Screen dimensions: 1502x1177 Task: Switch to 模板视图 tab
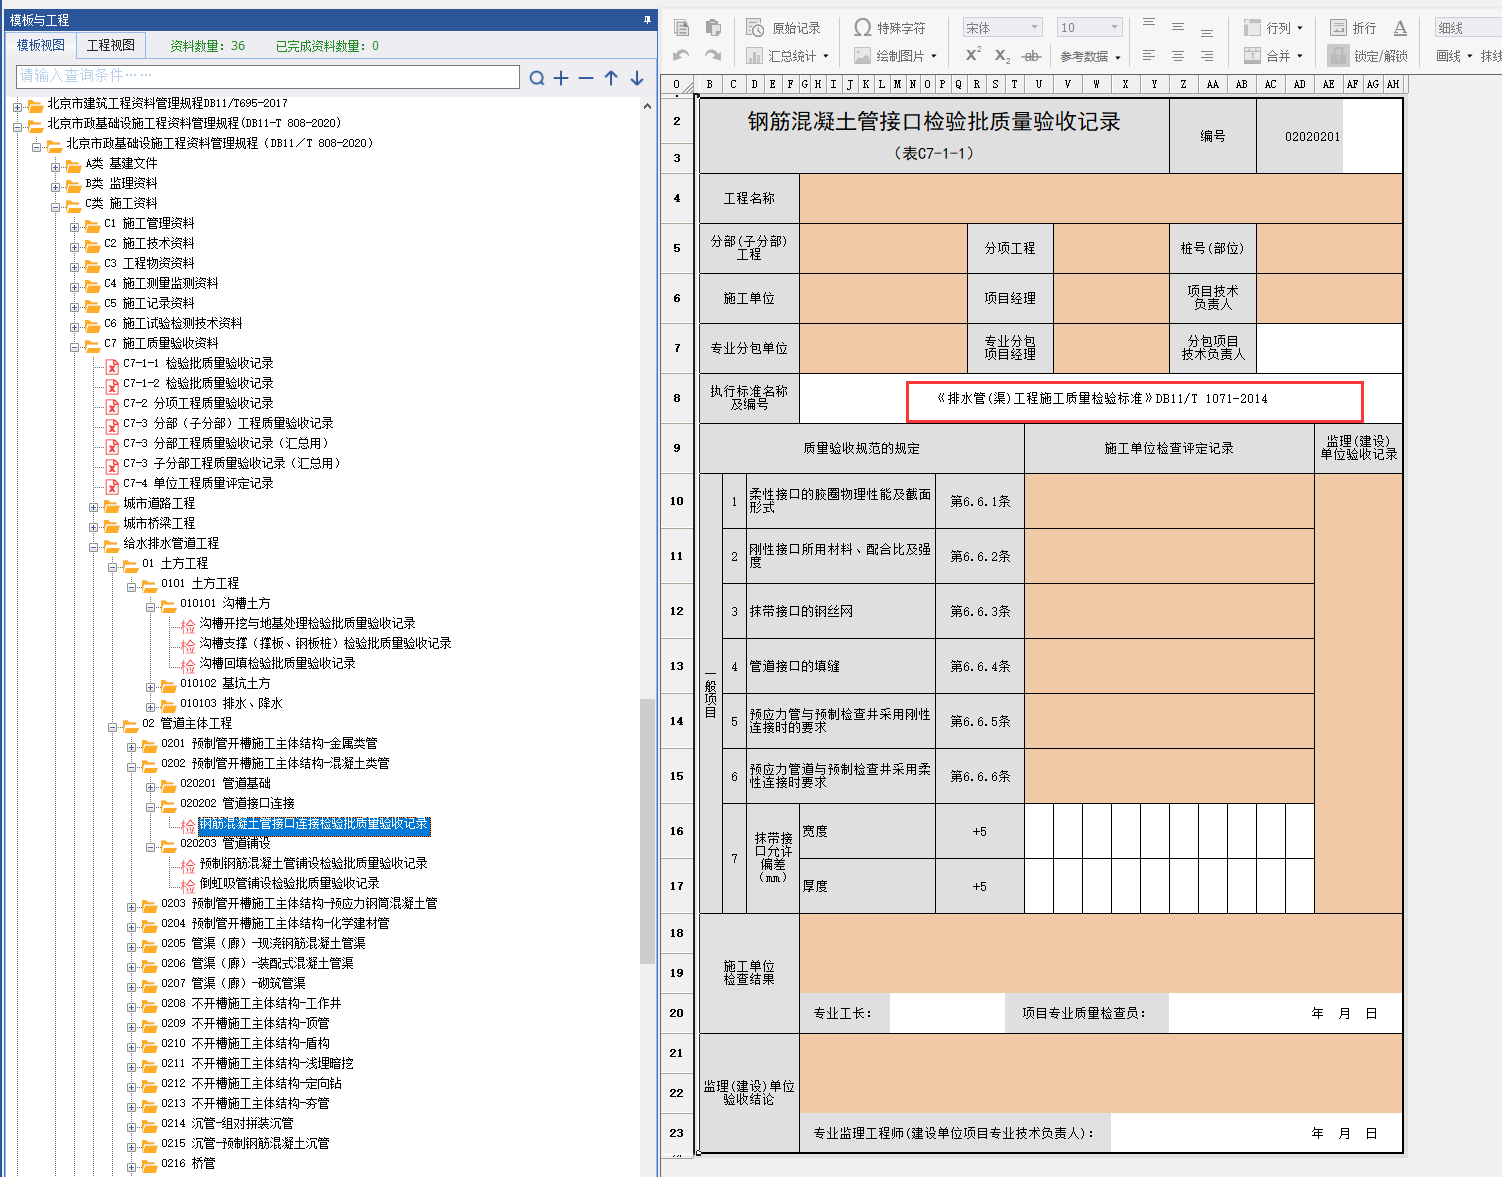pos(41,45)
